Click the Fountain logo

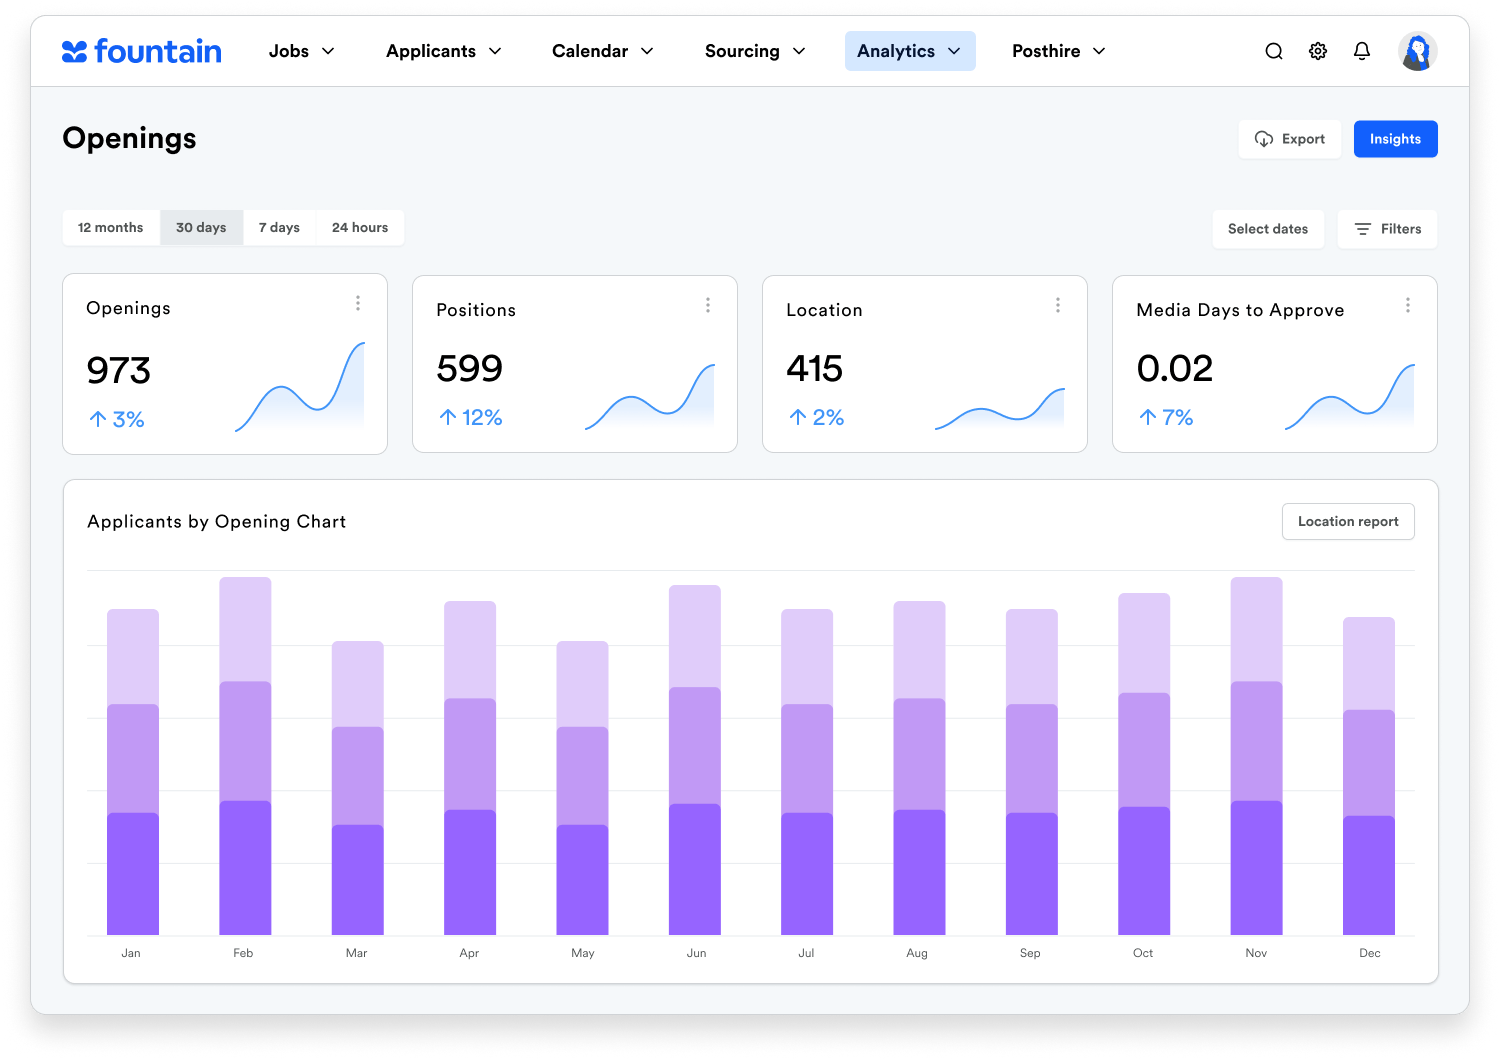pyautogui.click(x=142, y=51)
